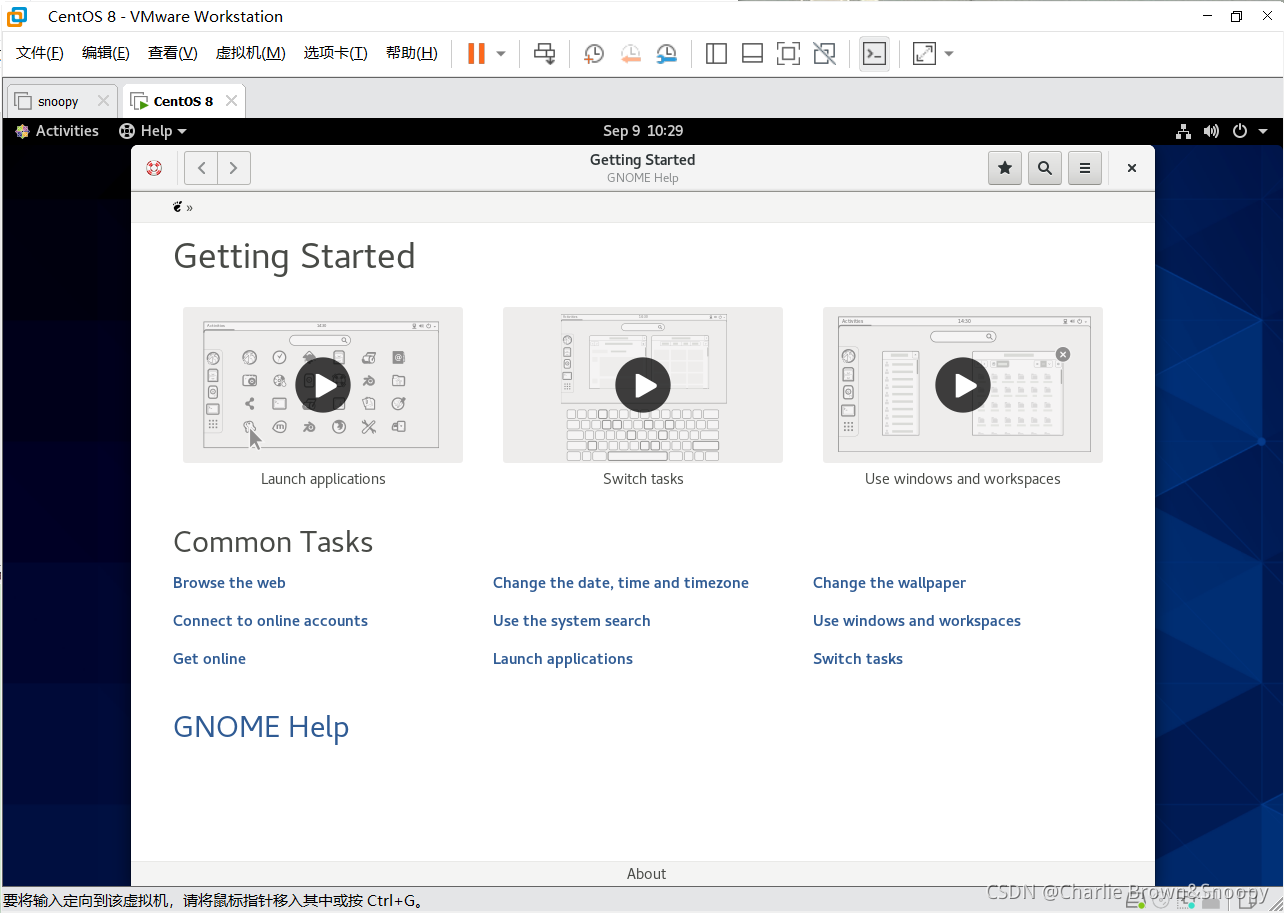
Task: Open the Get online link
Action: [x=209, y=659]
